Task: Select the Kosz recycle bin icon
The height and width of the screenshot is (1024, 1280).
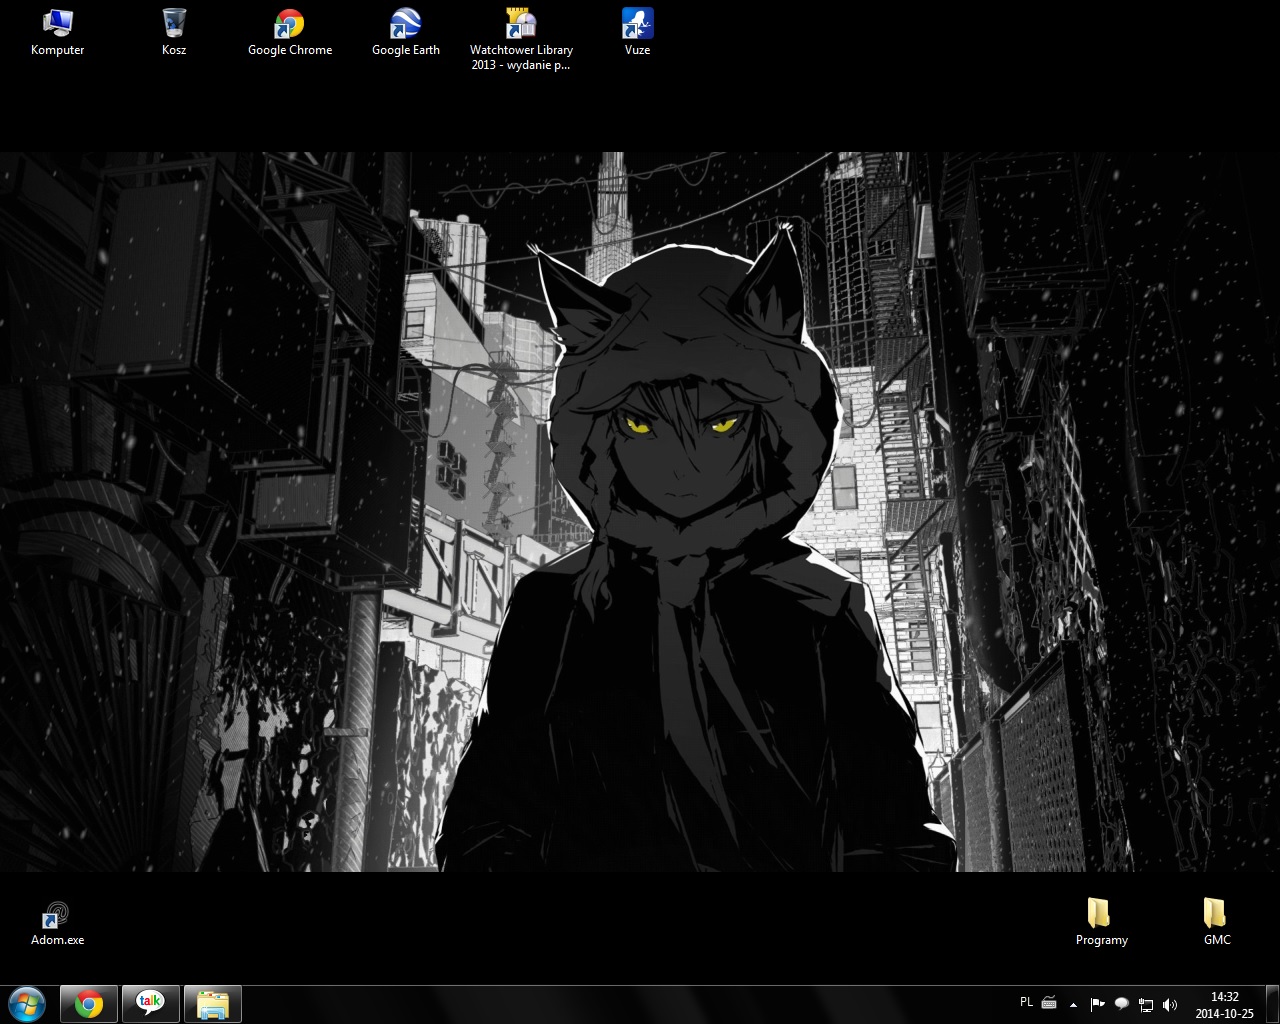Action: pos(174,31)
